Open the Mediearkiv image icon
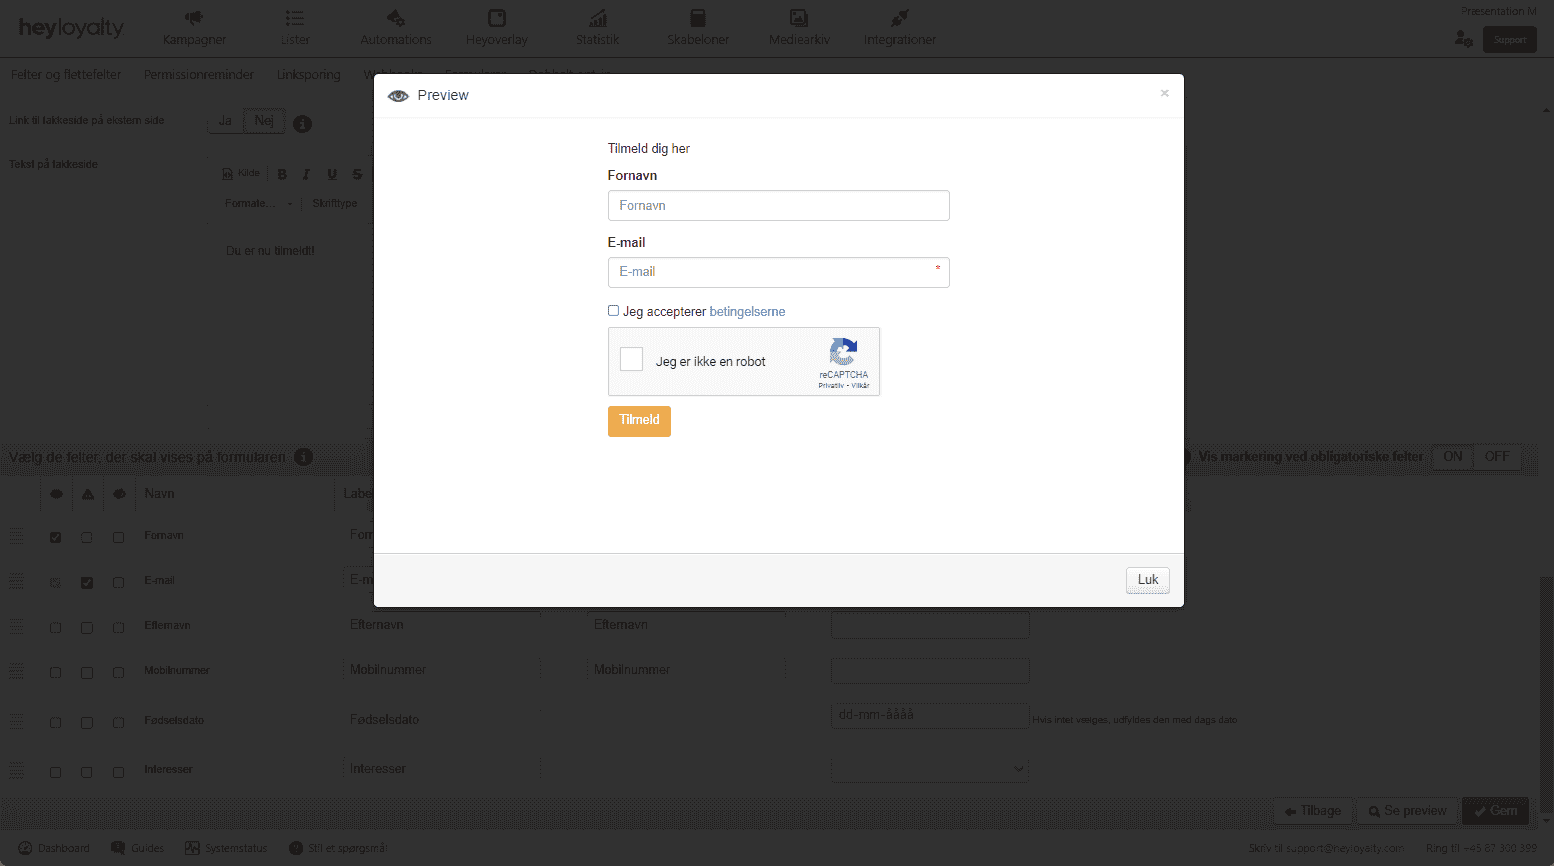 [x=798, y=18]
